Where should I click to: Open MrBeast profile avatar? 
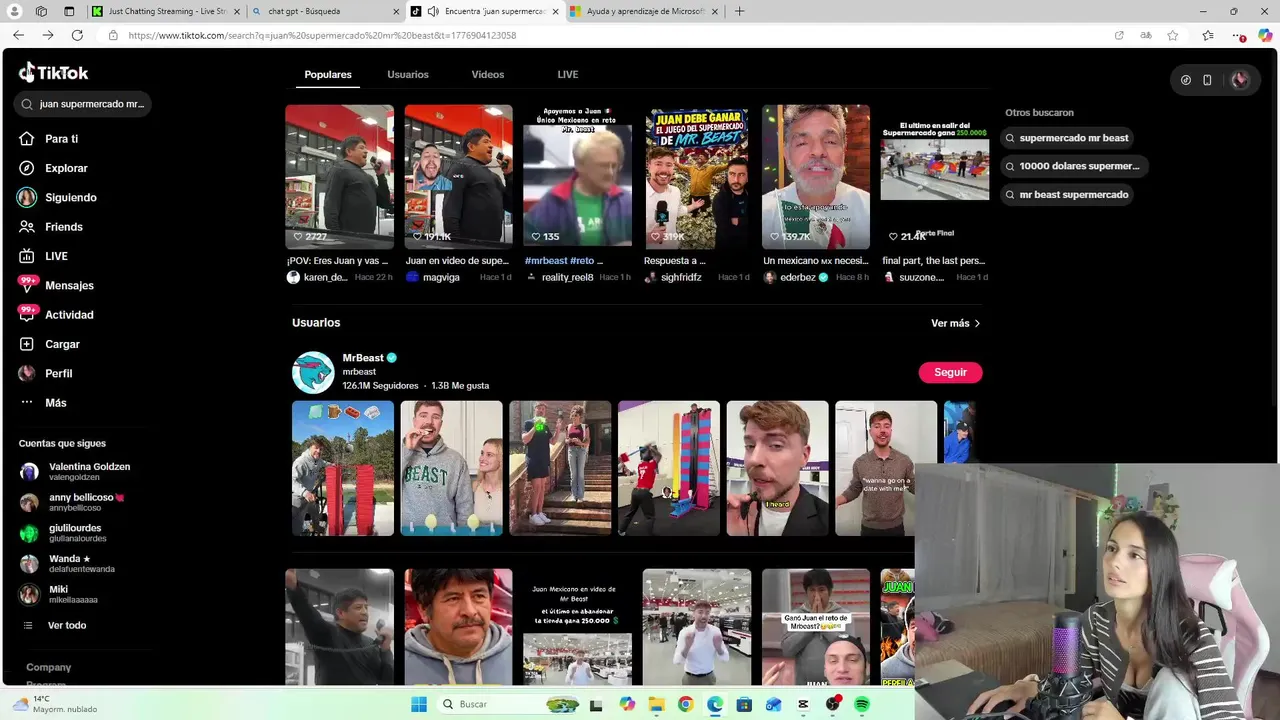point(313,372)
